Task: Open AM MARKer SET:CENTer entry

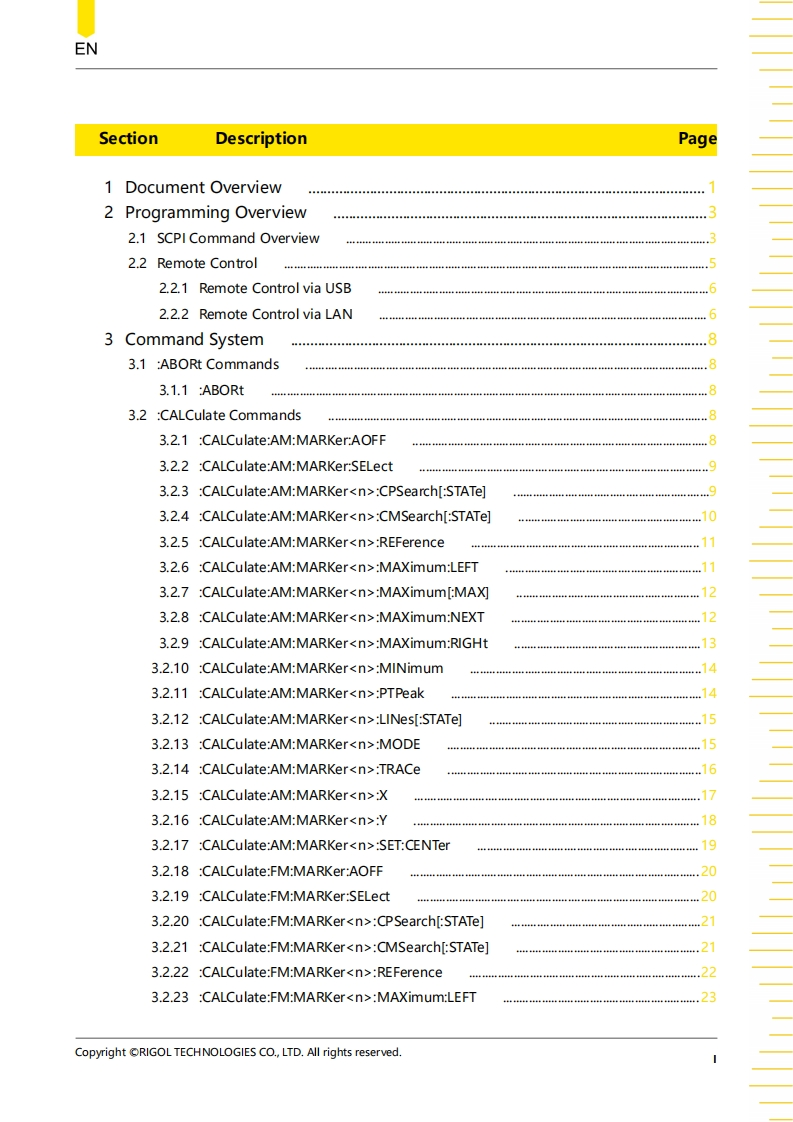Action: [x=324, y=845]
